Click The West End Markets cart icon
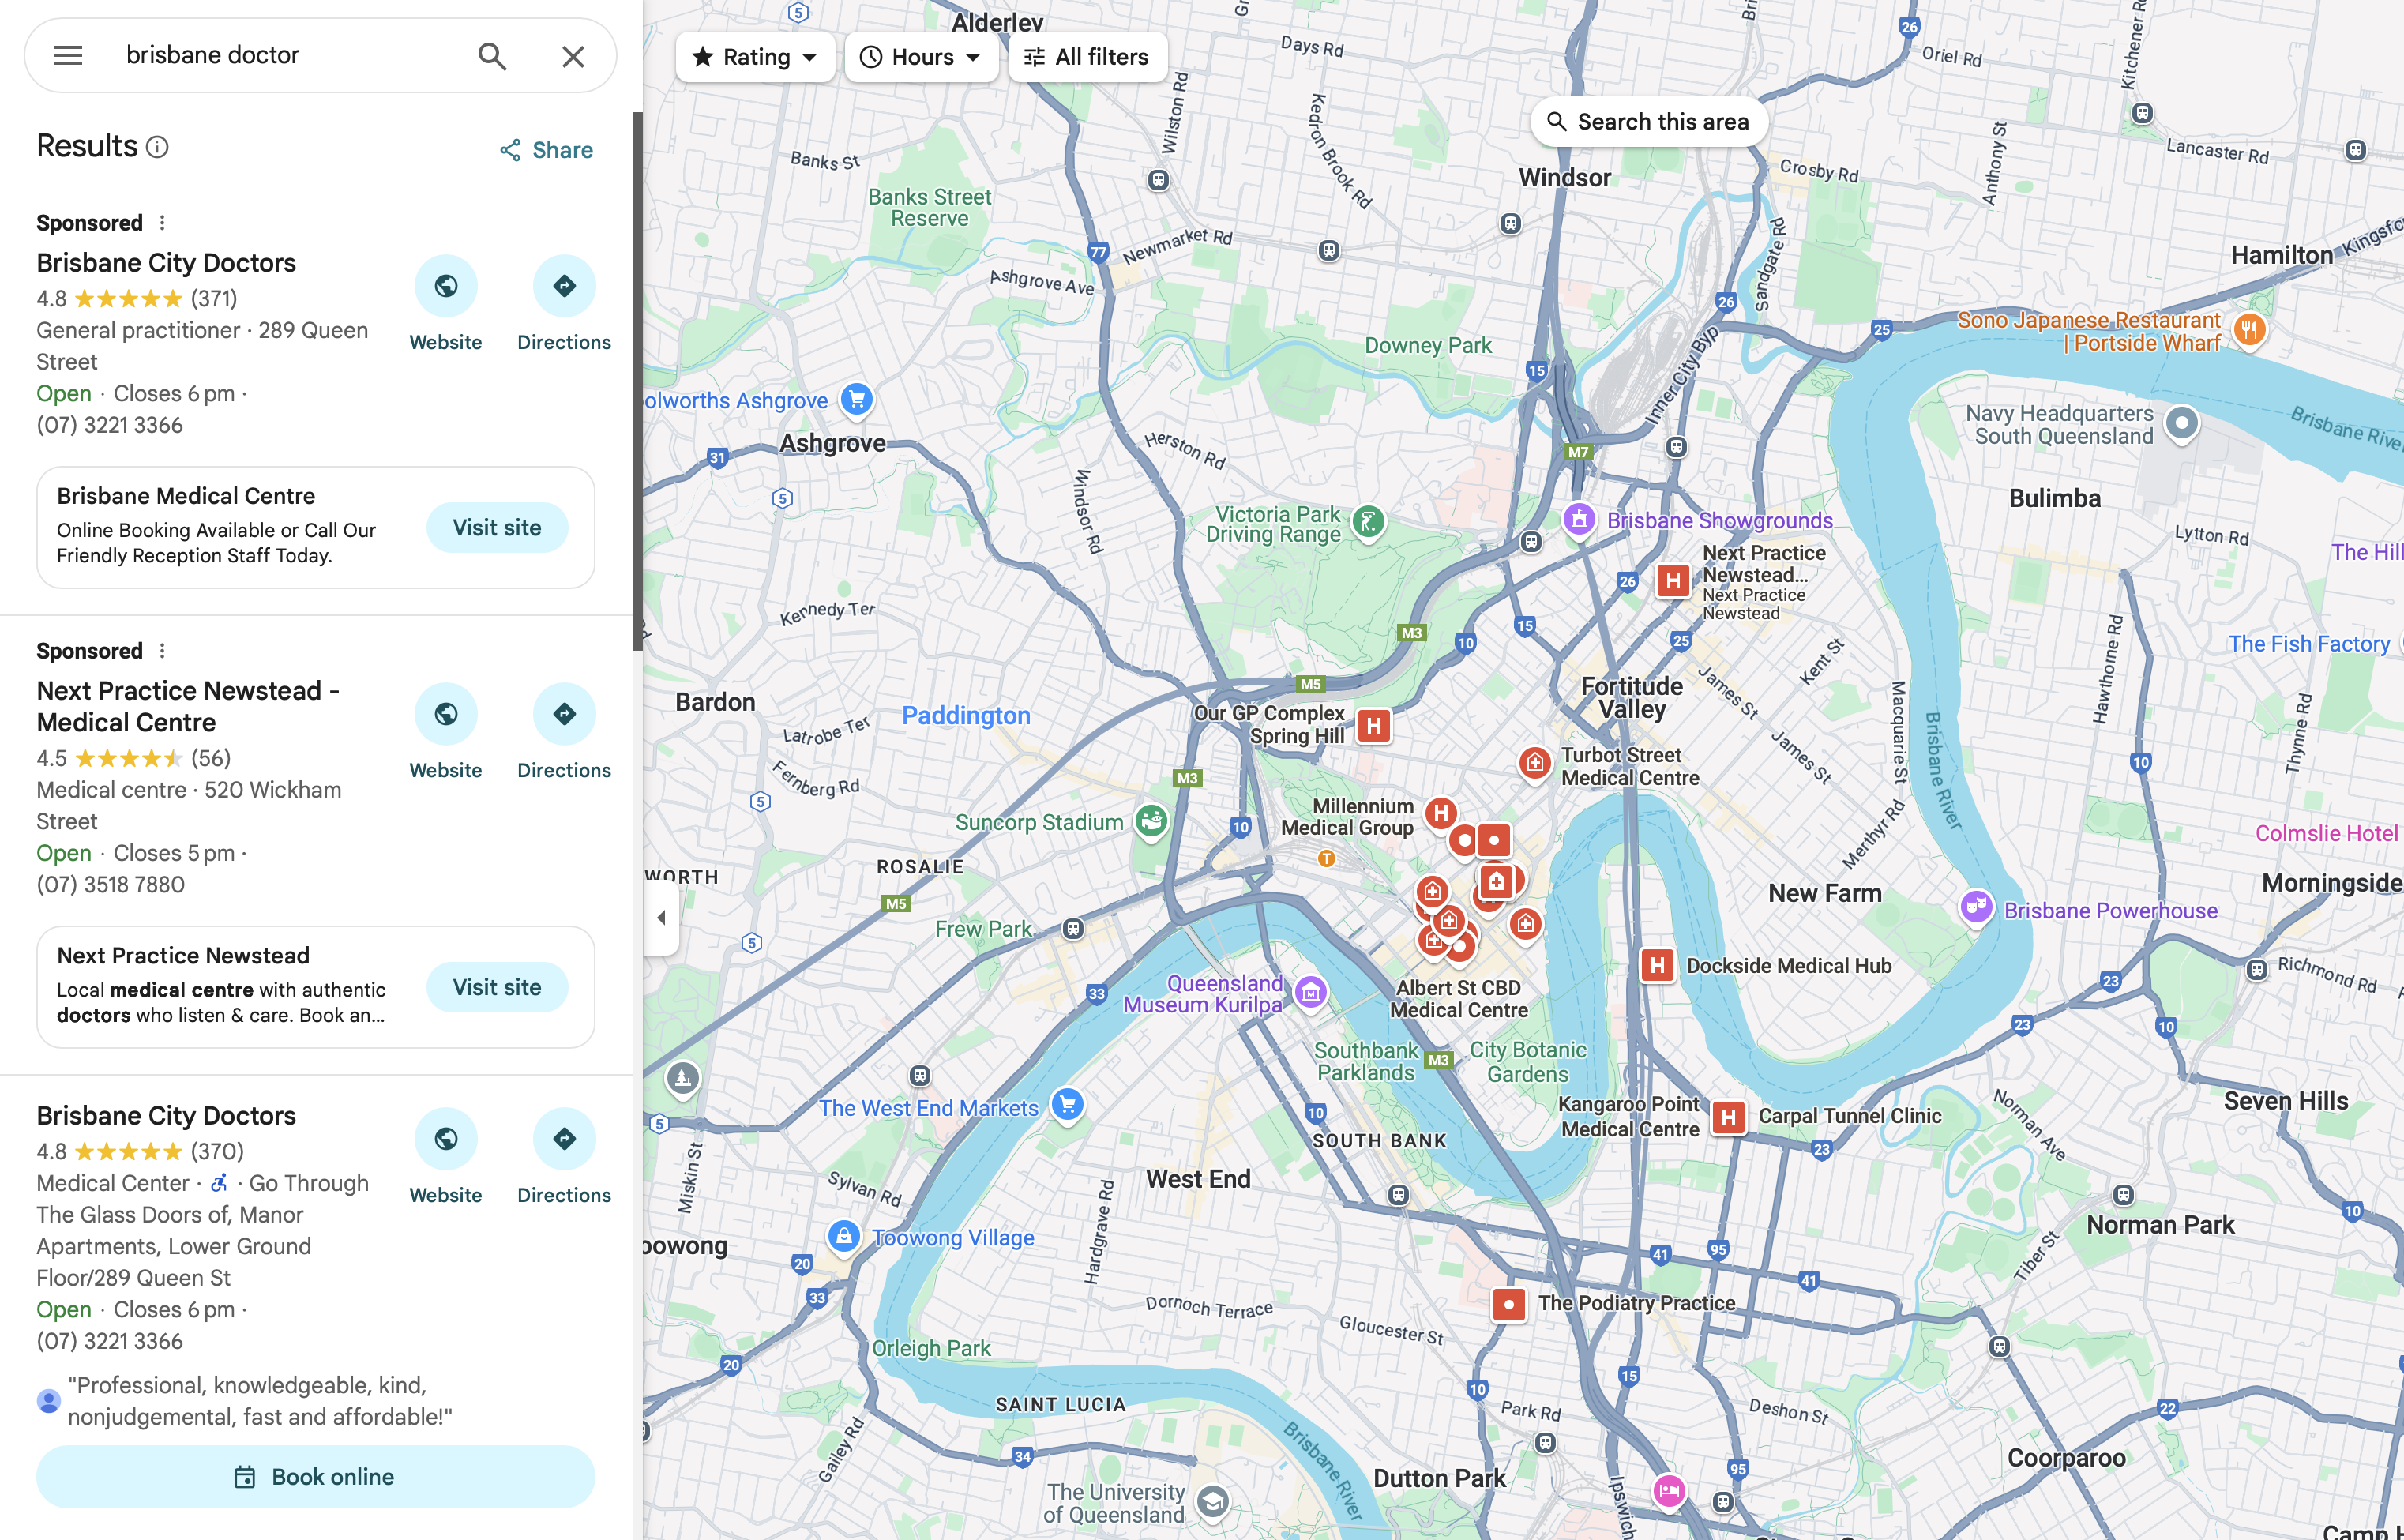This screenshot has width=2404, height=1540. (1067, 1105)
